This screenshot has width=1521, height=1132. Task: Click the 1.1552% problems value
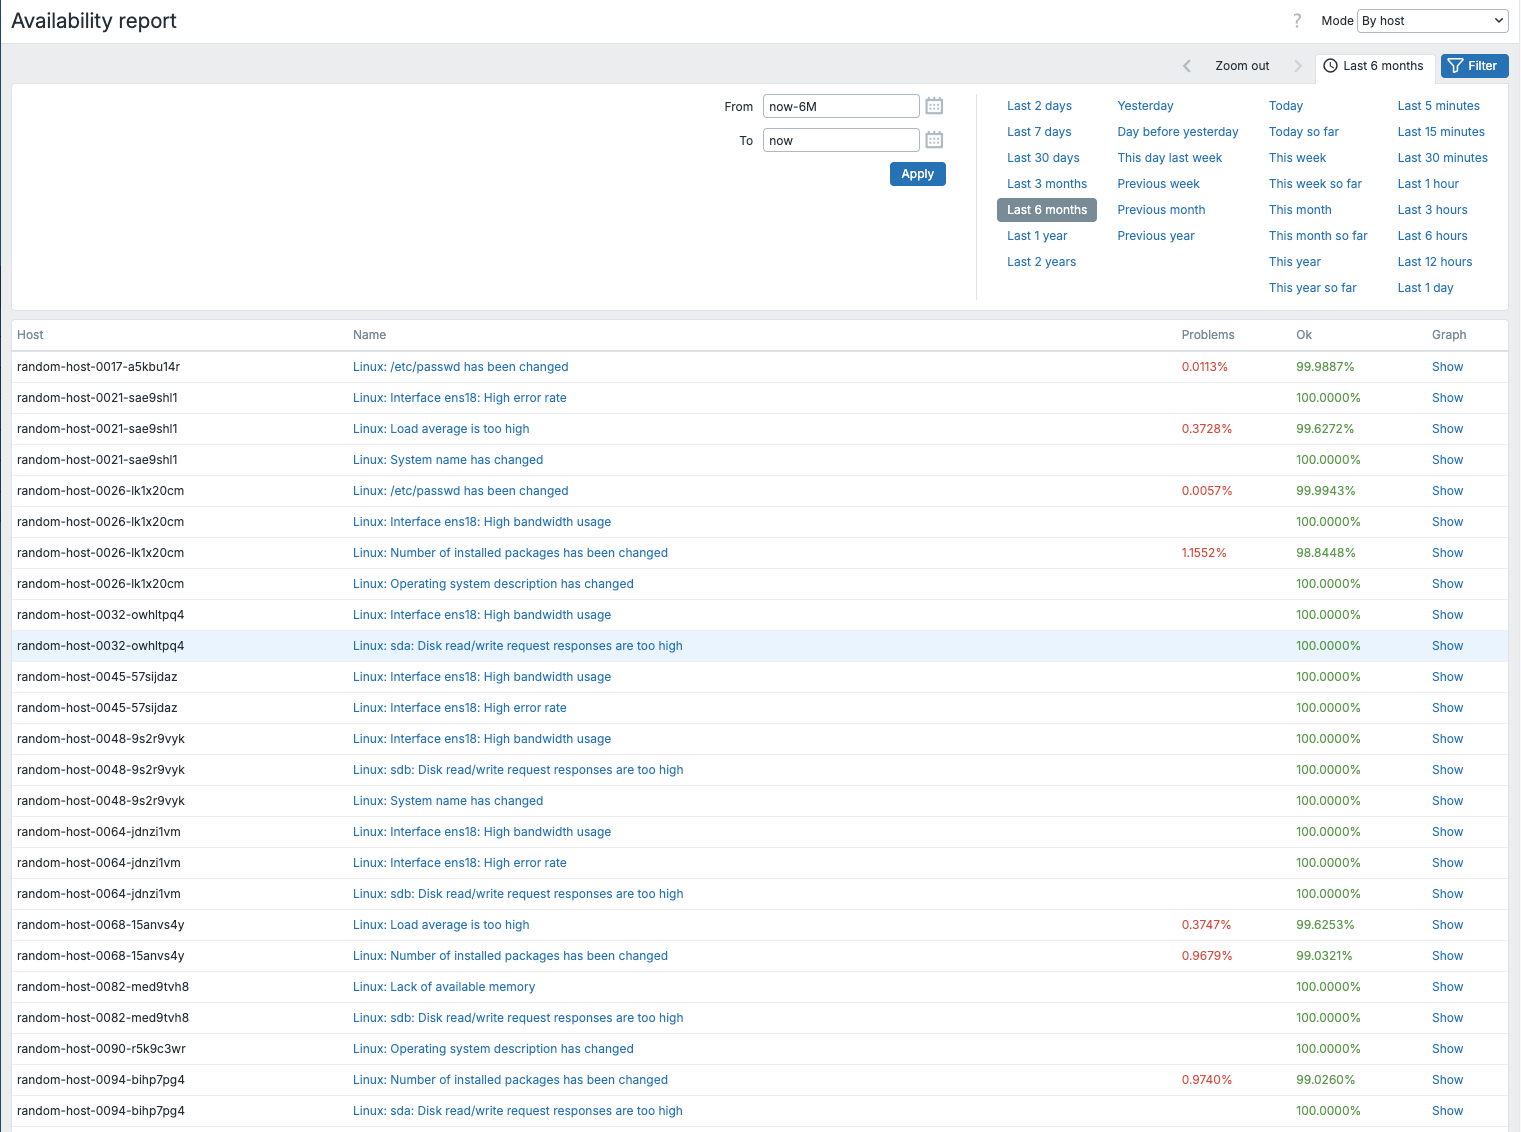point(1204,553)
